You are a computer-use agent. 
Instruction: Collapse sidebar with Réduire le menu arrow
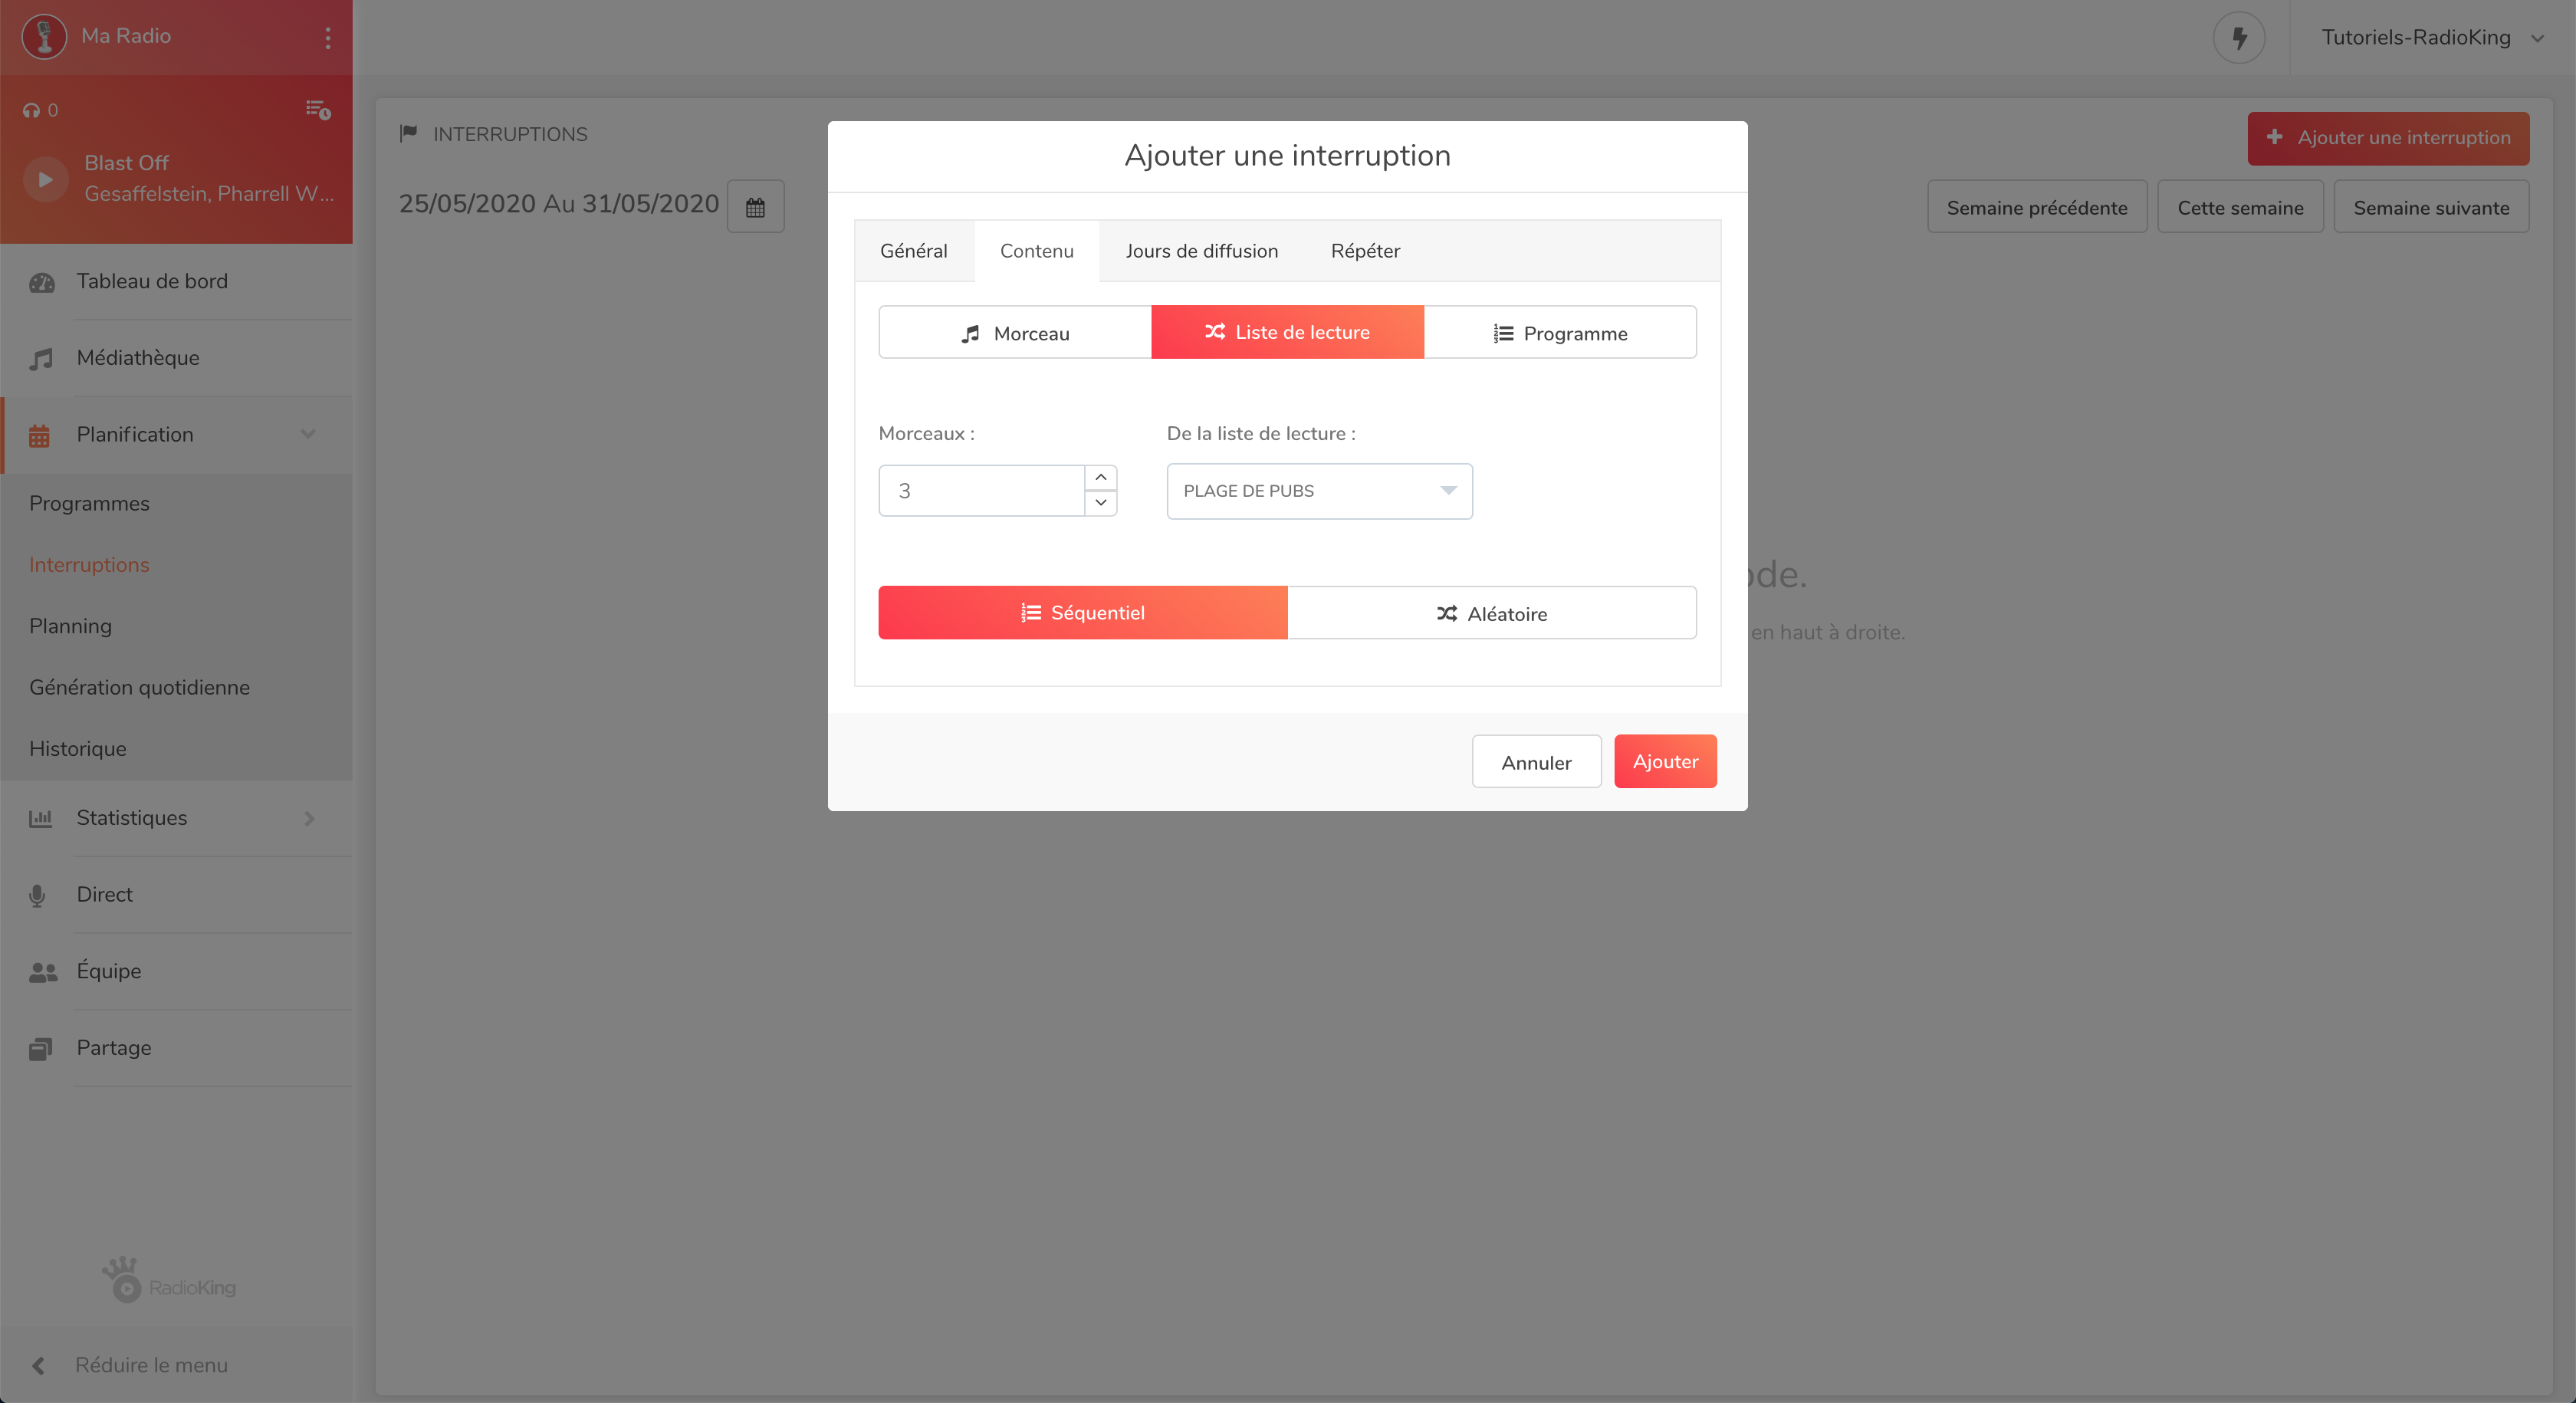tap(38, 1365)
